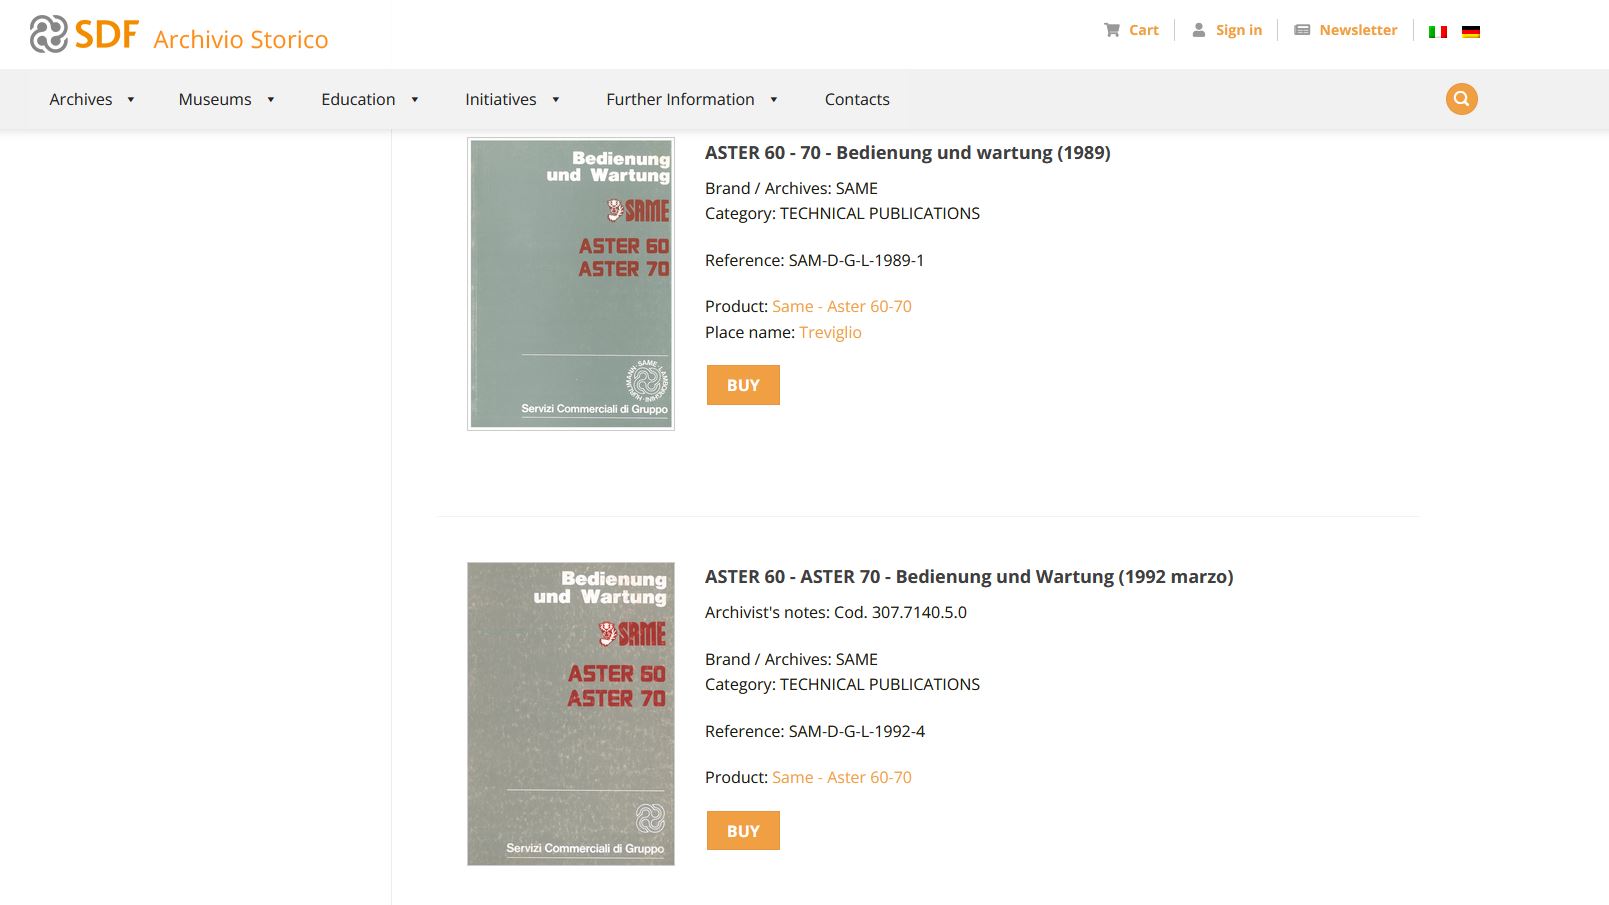This screenshot has height=905, width=1609.
Task: Open Same - Aster 60-70 link in 1989 entry
Action: pos(841,306)
